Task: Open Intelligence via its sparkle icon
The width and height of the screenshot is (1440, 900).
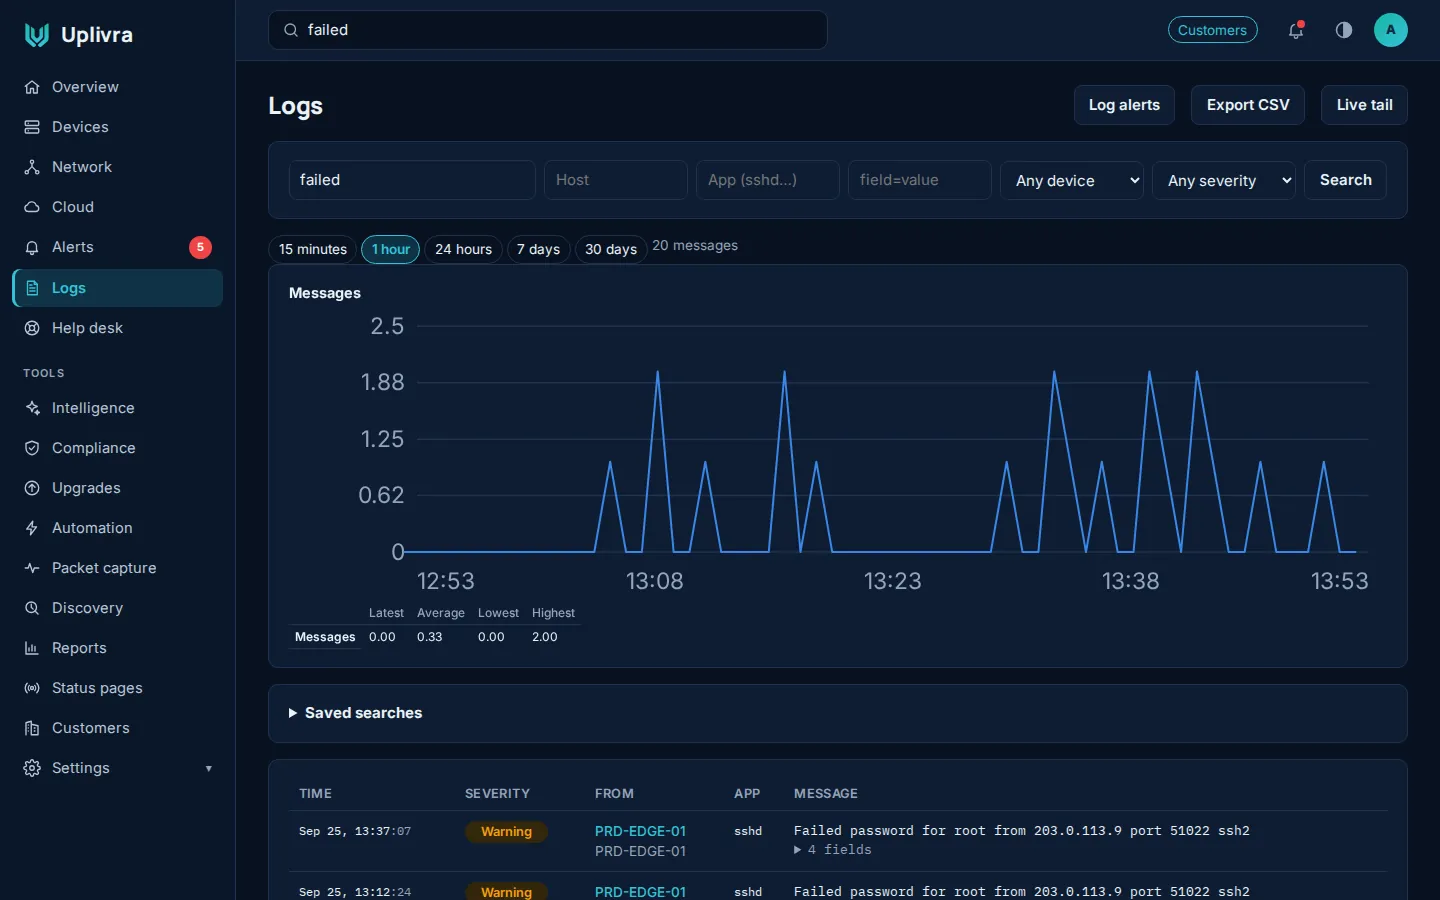Action: (x=32, y=408)
